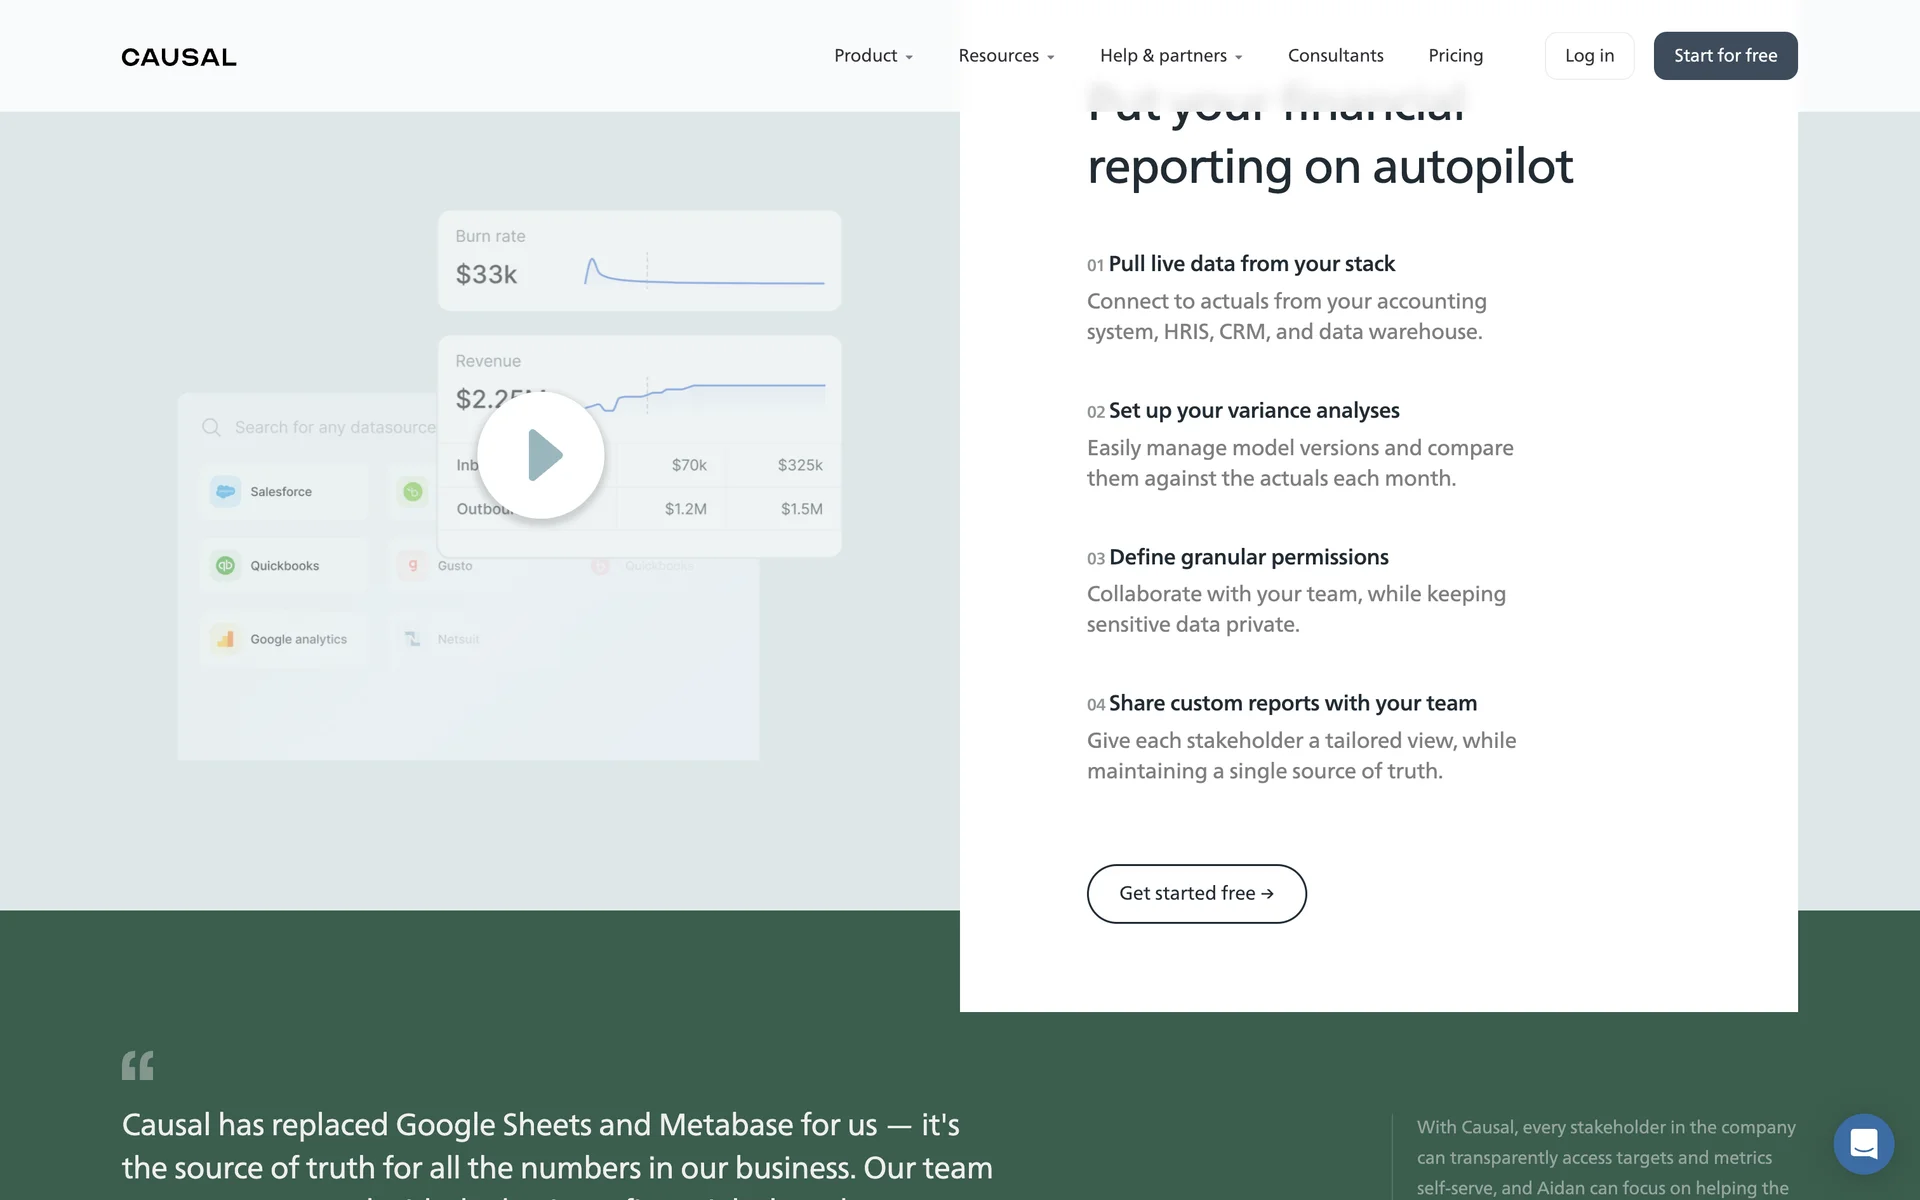Play the product demo video
This screenshot has width=1920, height=1200.
tap(541, 455)
